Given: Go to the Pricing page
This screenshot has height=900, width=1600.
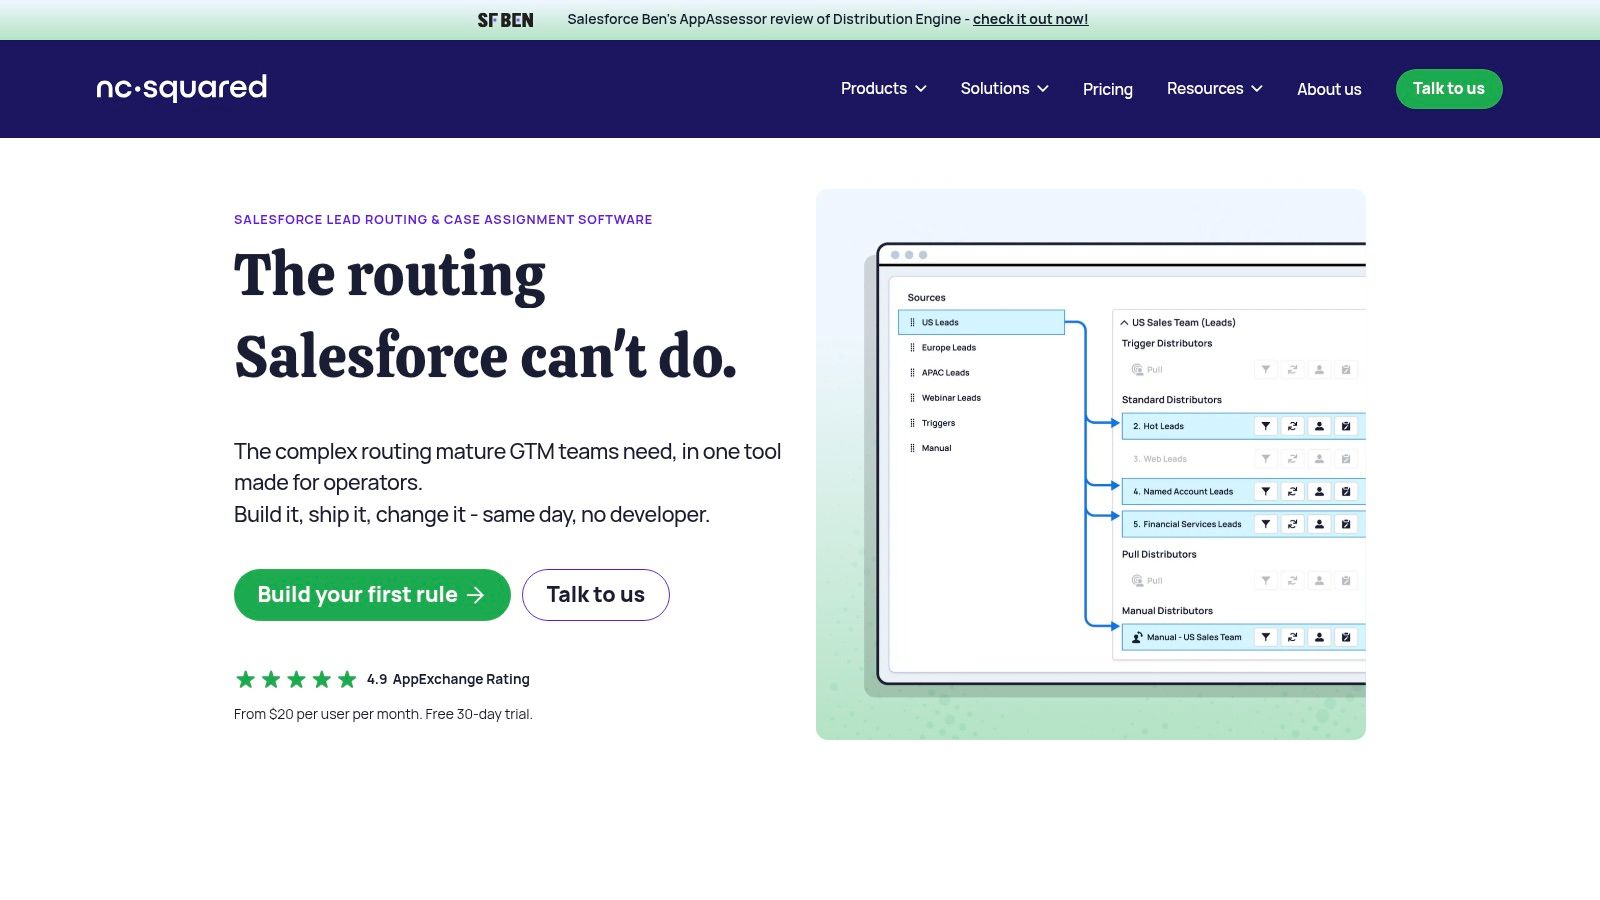Looking at the screenshot, I should click(x=1108, y=89).
